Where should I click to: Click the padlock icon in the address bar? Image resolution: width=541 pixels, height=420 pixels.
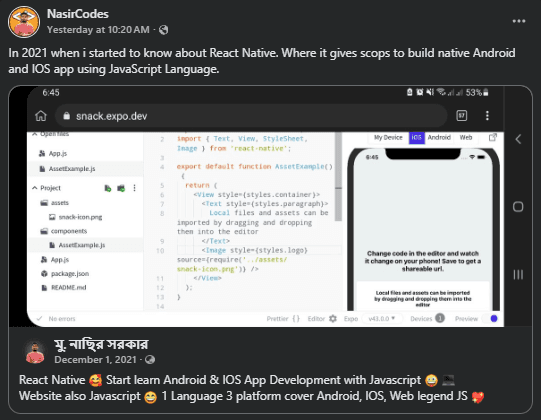point(67,116)
